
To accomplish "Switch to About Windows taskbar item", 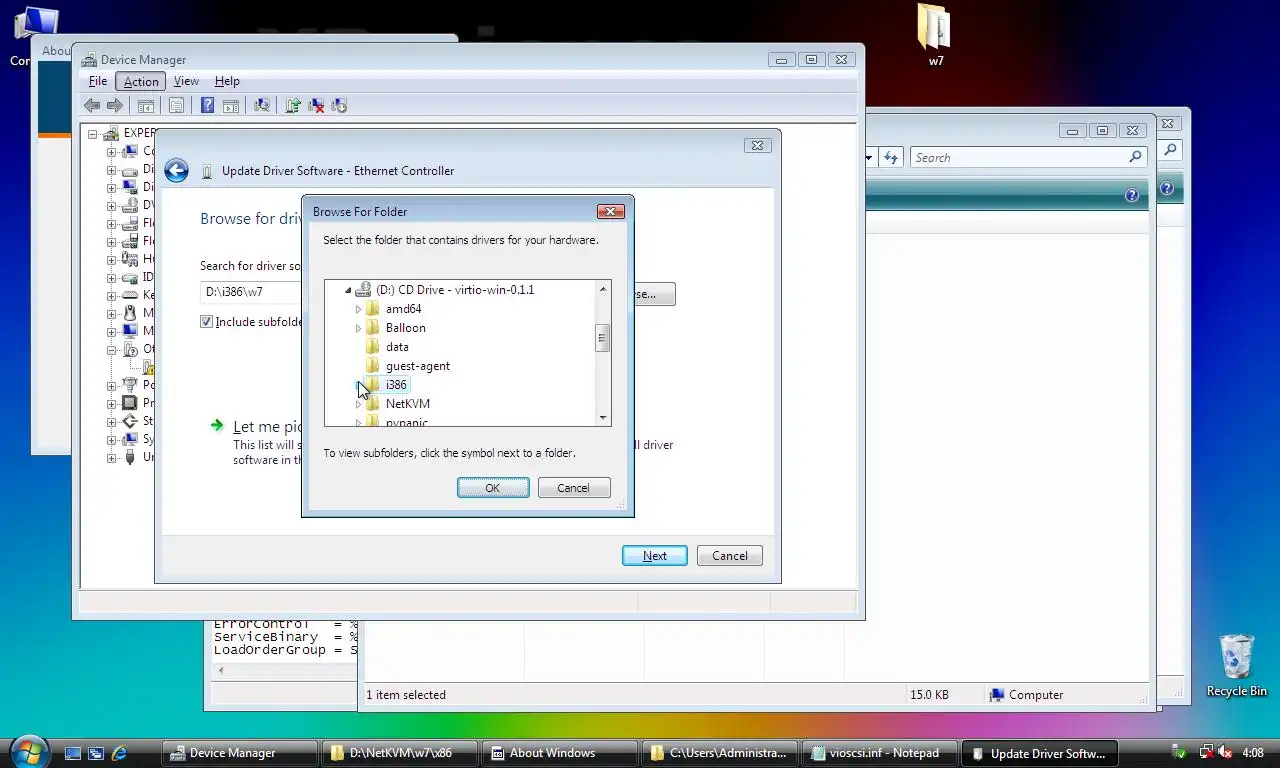I will 560,753.
